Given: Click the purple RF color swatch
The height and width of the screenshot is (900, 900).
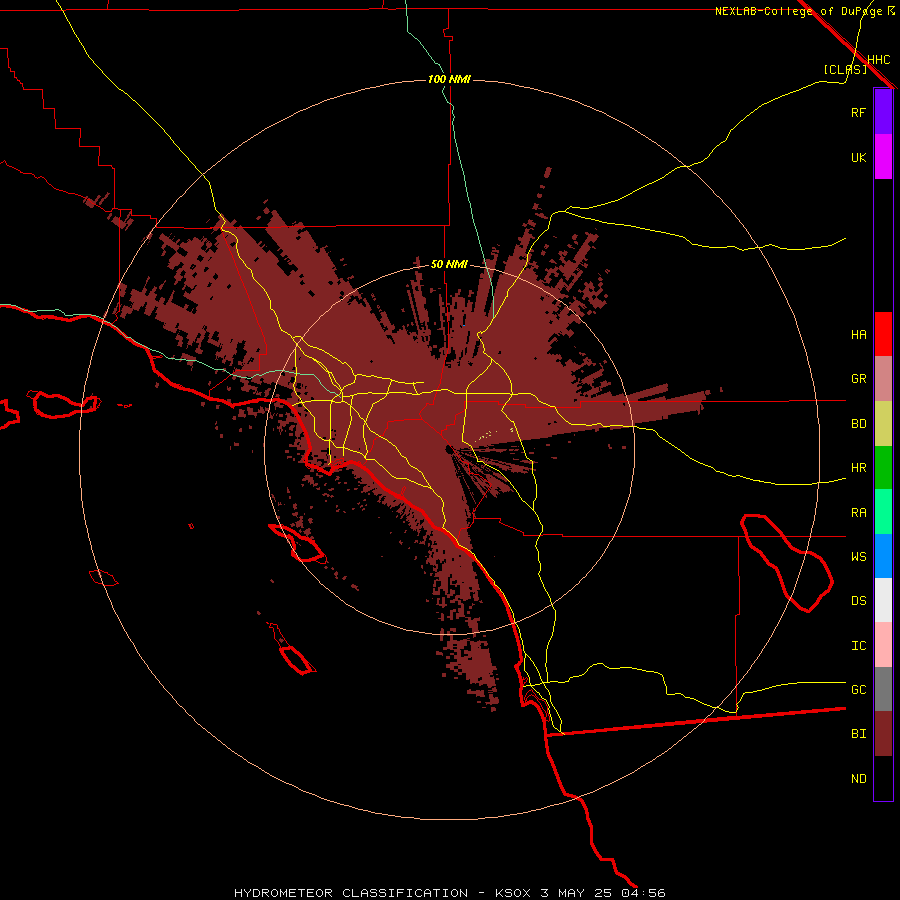Looking at the screenshot, I should [883, 112].
